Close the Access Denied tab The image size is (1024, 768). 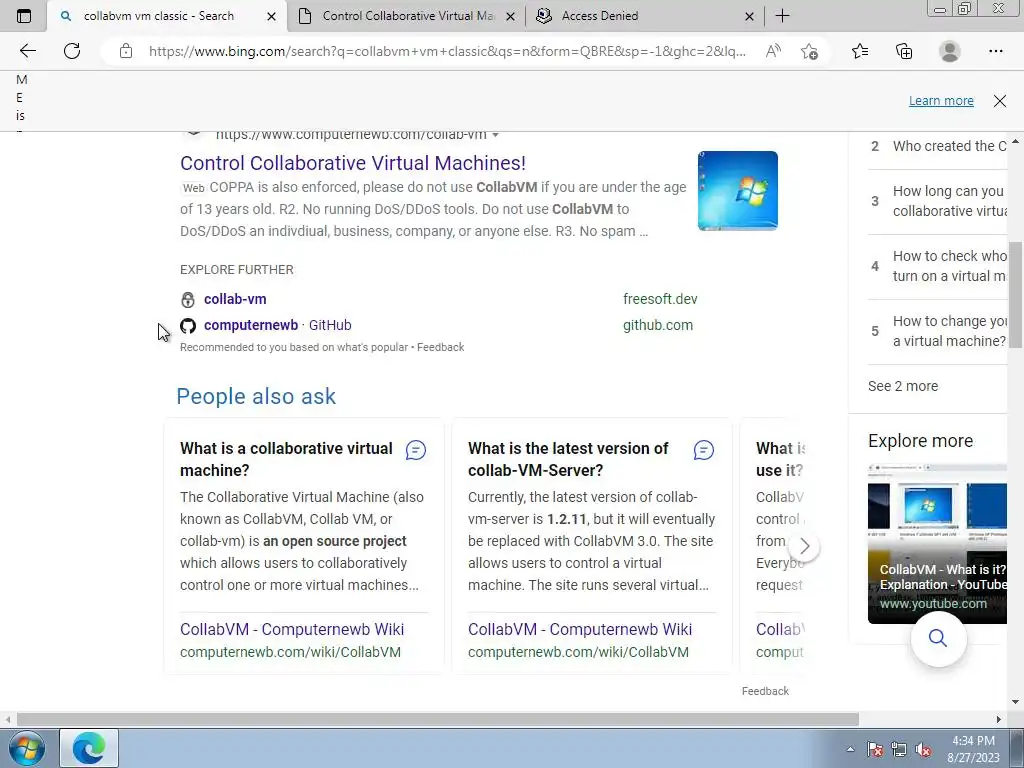[750, 16]
